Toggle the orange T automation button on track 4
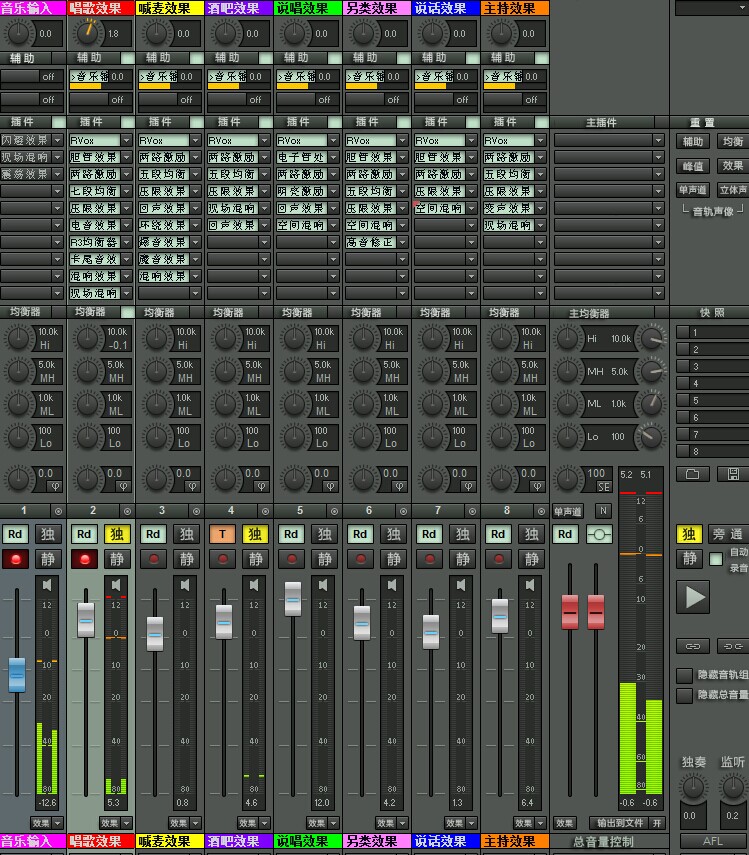Viewport: 749px width, 855px height. pyautogui.click(x=222, y=534)
